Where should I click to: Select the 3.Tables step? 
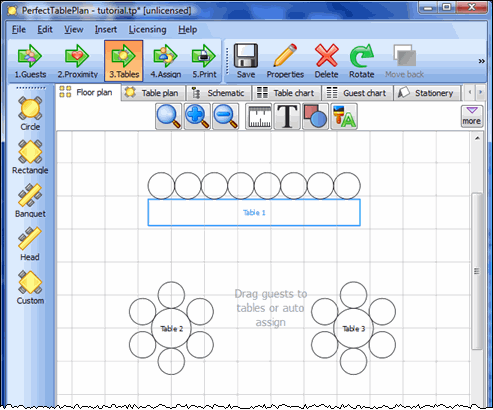124,61
